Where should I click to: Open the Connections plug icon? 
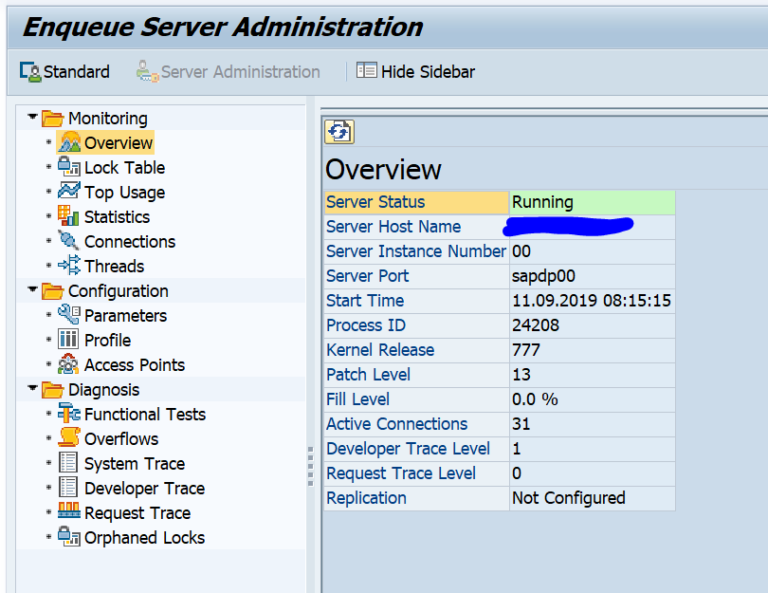pyautogui.click(x=69, y=241)
